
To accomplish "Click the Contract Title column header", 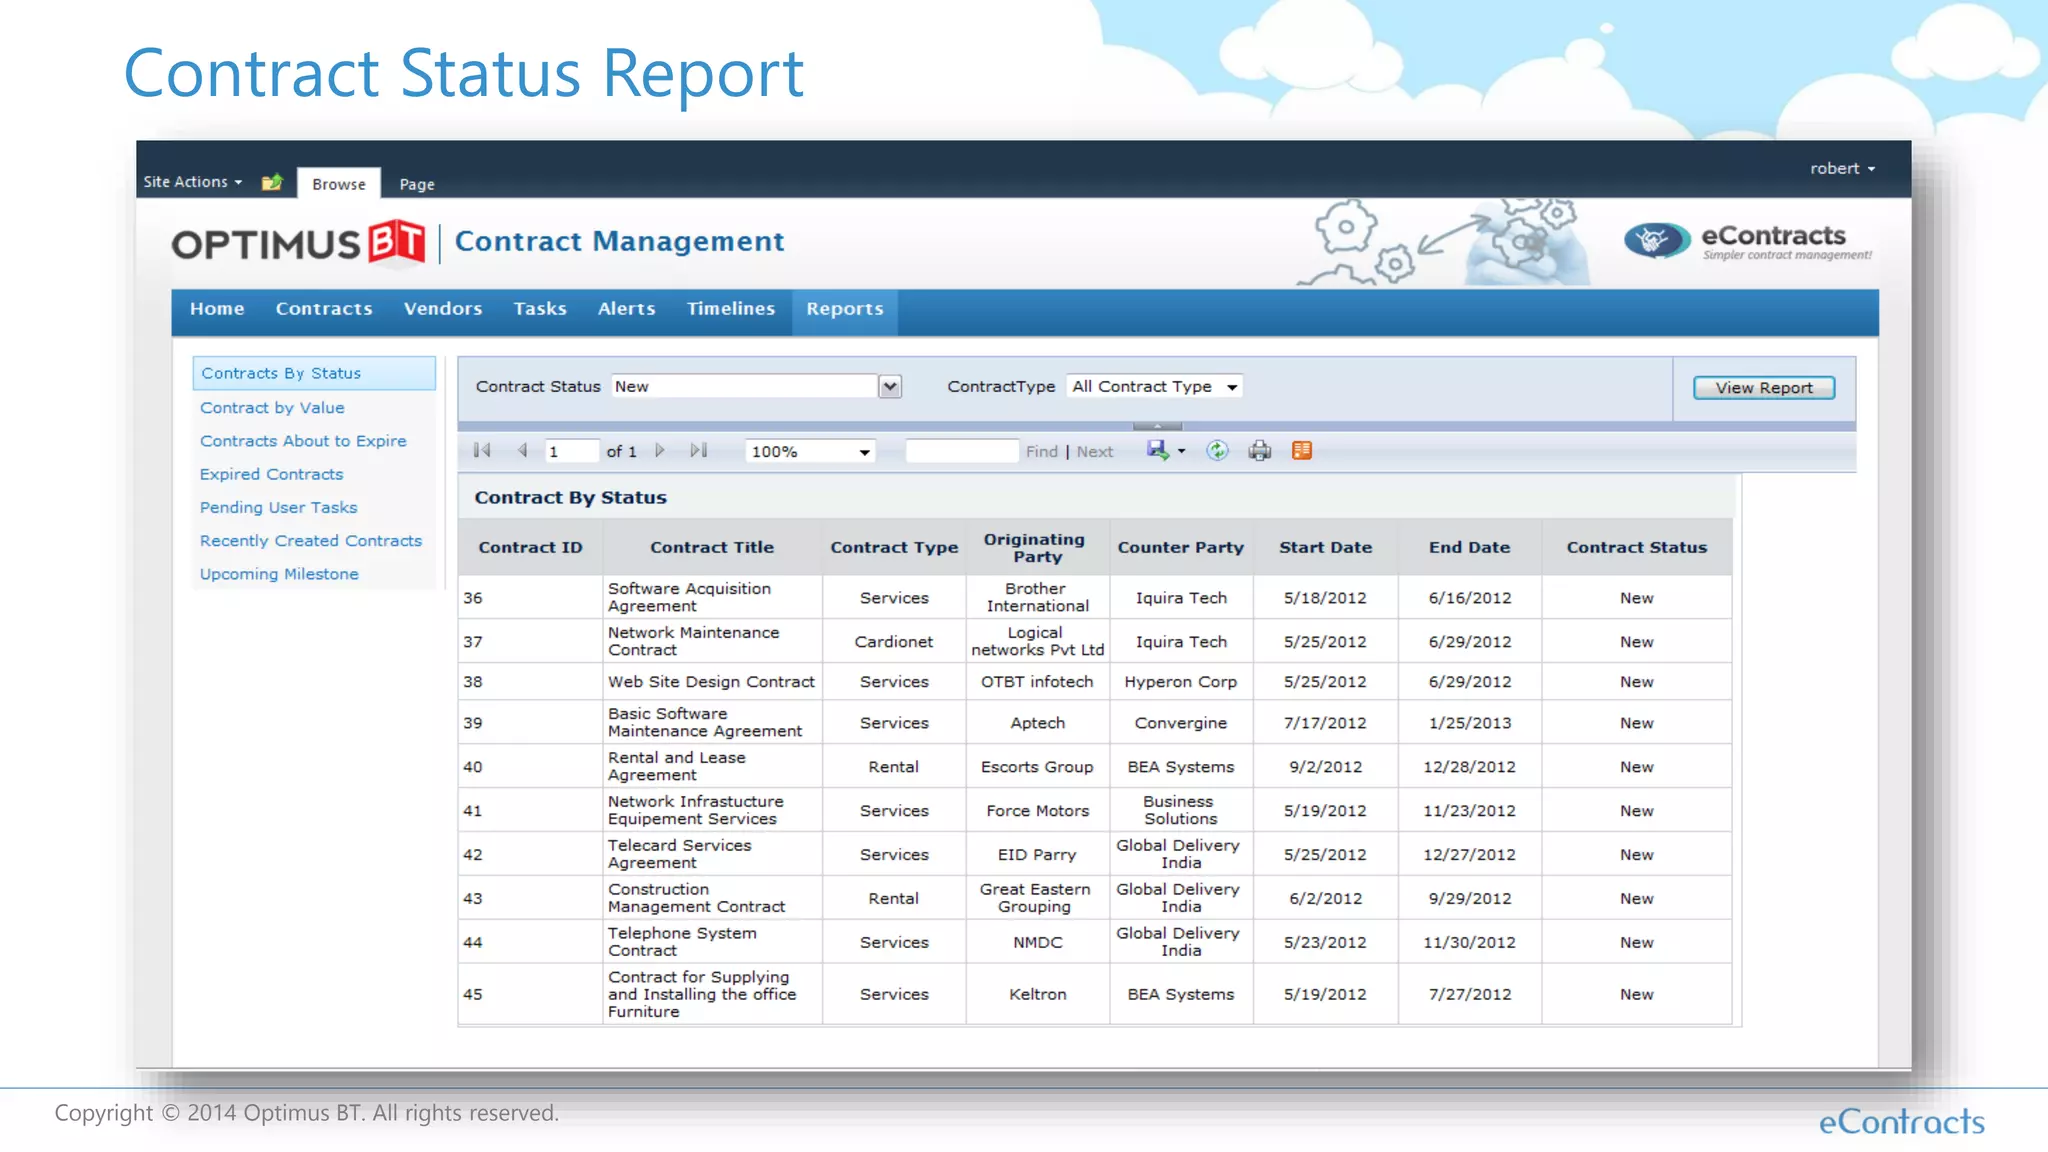I will click(712, 547).
